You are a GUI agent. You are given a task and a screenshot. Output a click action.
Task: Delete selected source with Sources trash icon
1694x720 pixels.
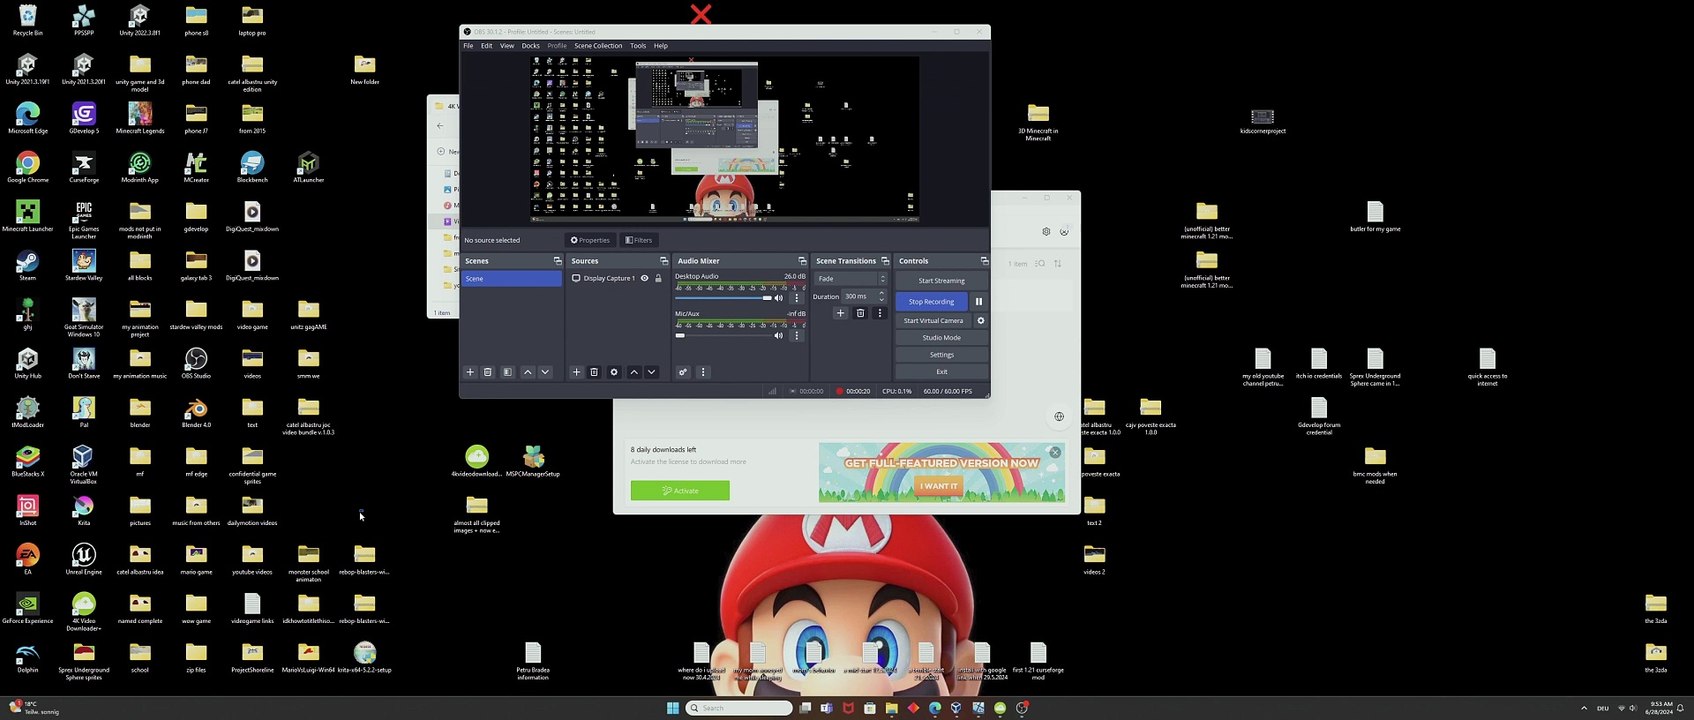coord(594,372)
